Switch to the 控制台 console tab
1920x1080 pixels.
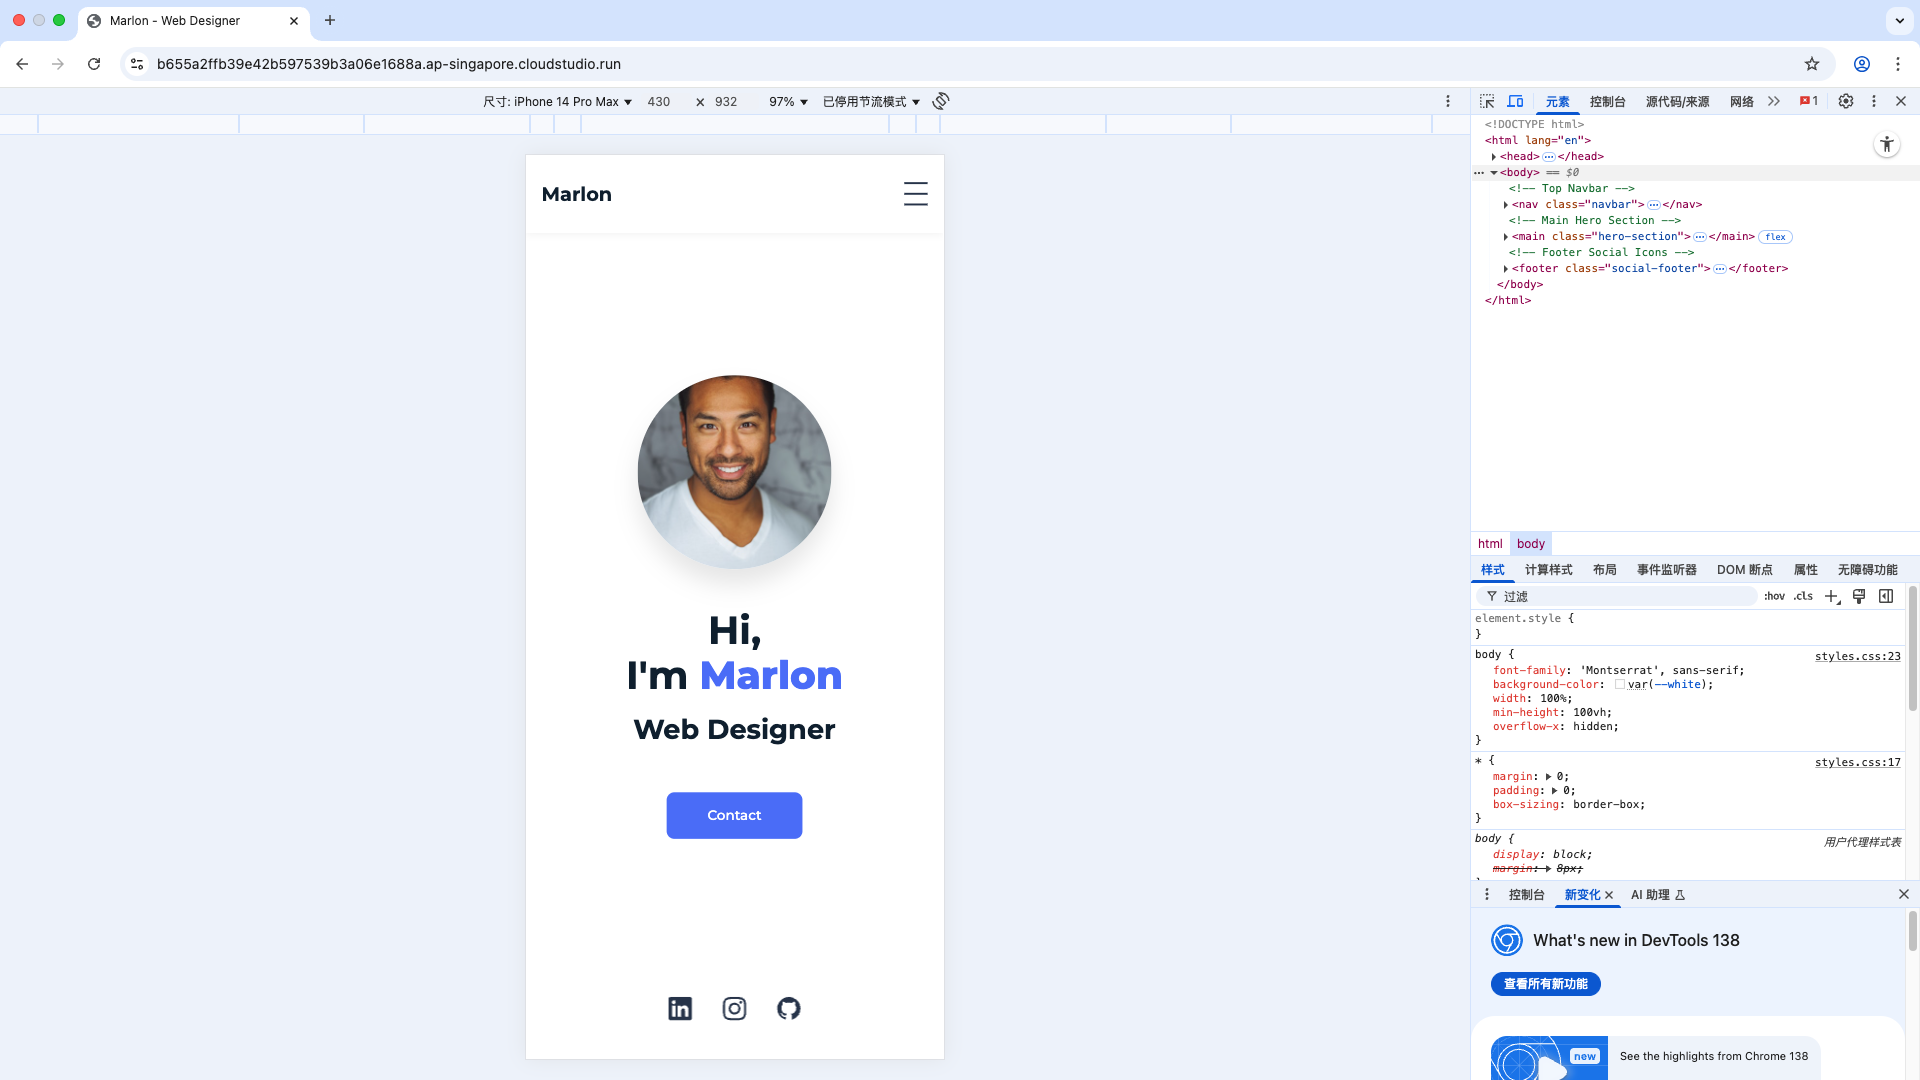click(x=1607, y=102)
